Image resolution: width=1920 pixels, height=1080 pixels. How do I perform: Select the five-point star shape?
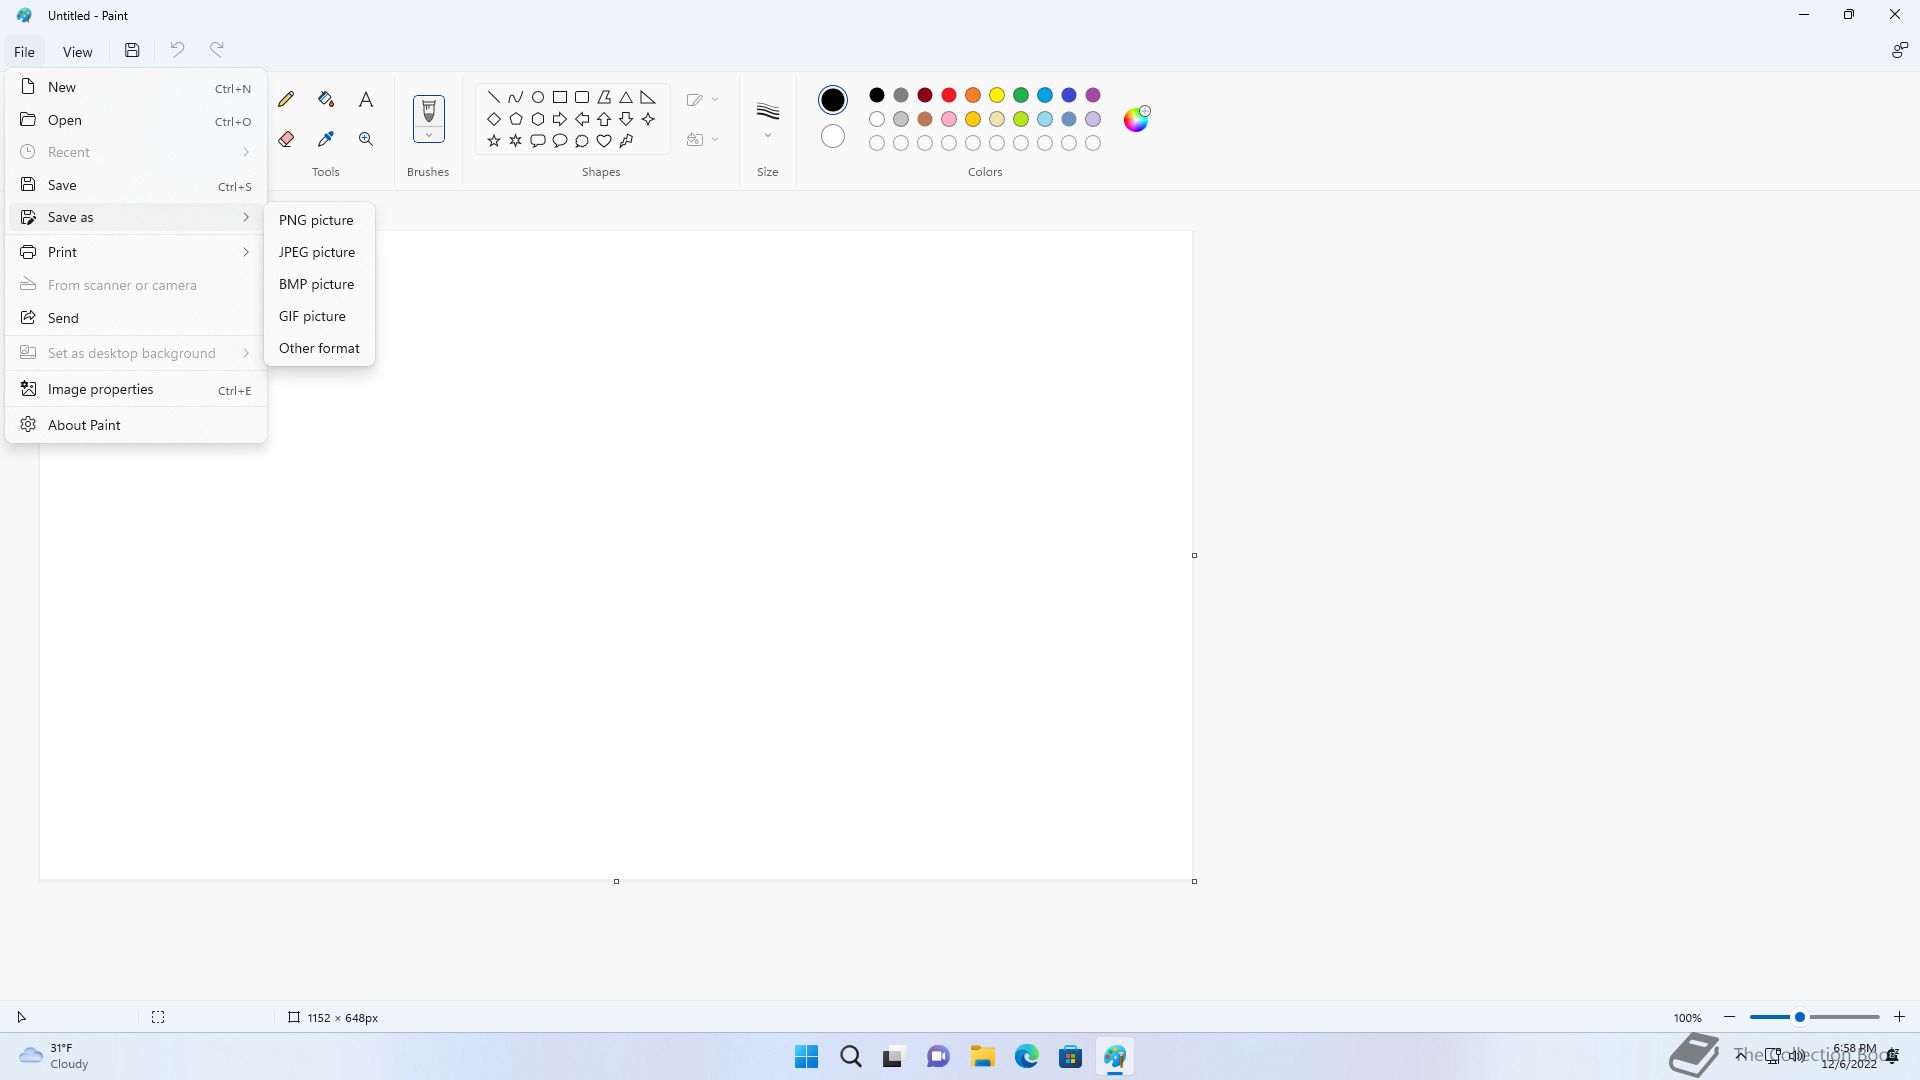pos(494,141)
